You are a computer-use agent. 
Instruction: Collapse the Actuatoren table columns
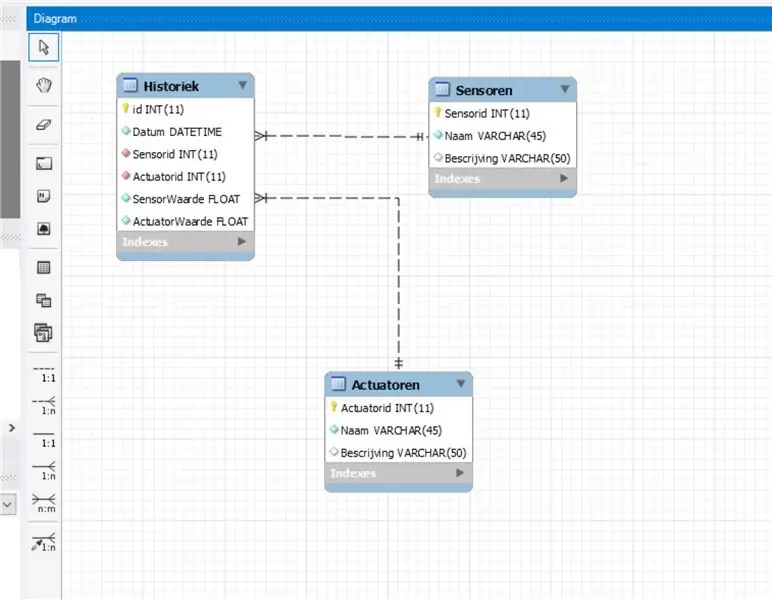[461, 383]
